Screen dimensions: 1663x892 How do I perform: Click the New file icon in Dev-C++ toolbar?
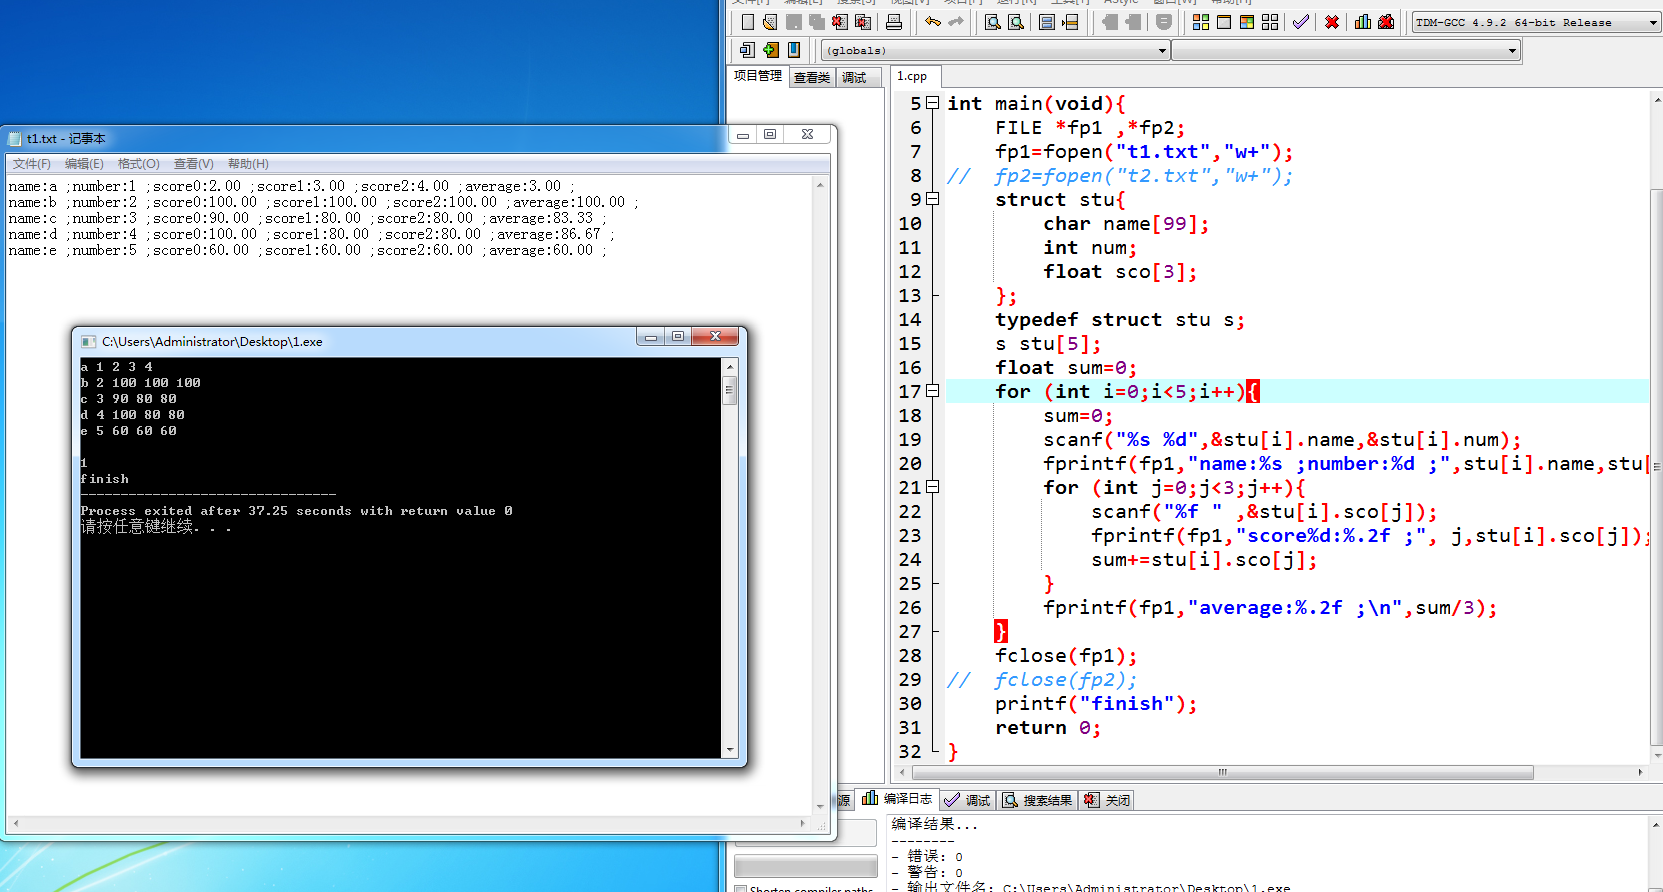tap(748, 22)
